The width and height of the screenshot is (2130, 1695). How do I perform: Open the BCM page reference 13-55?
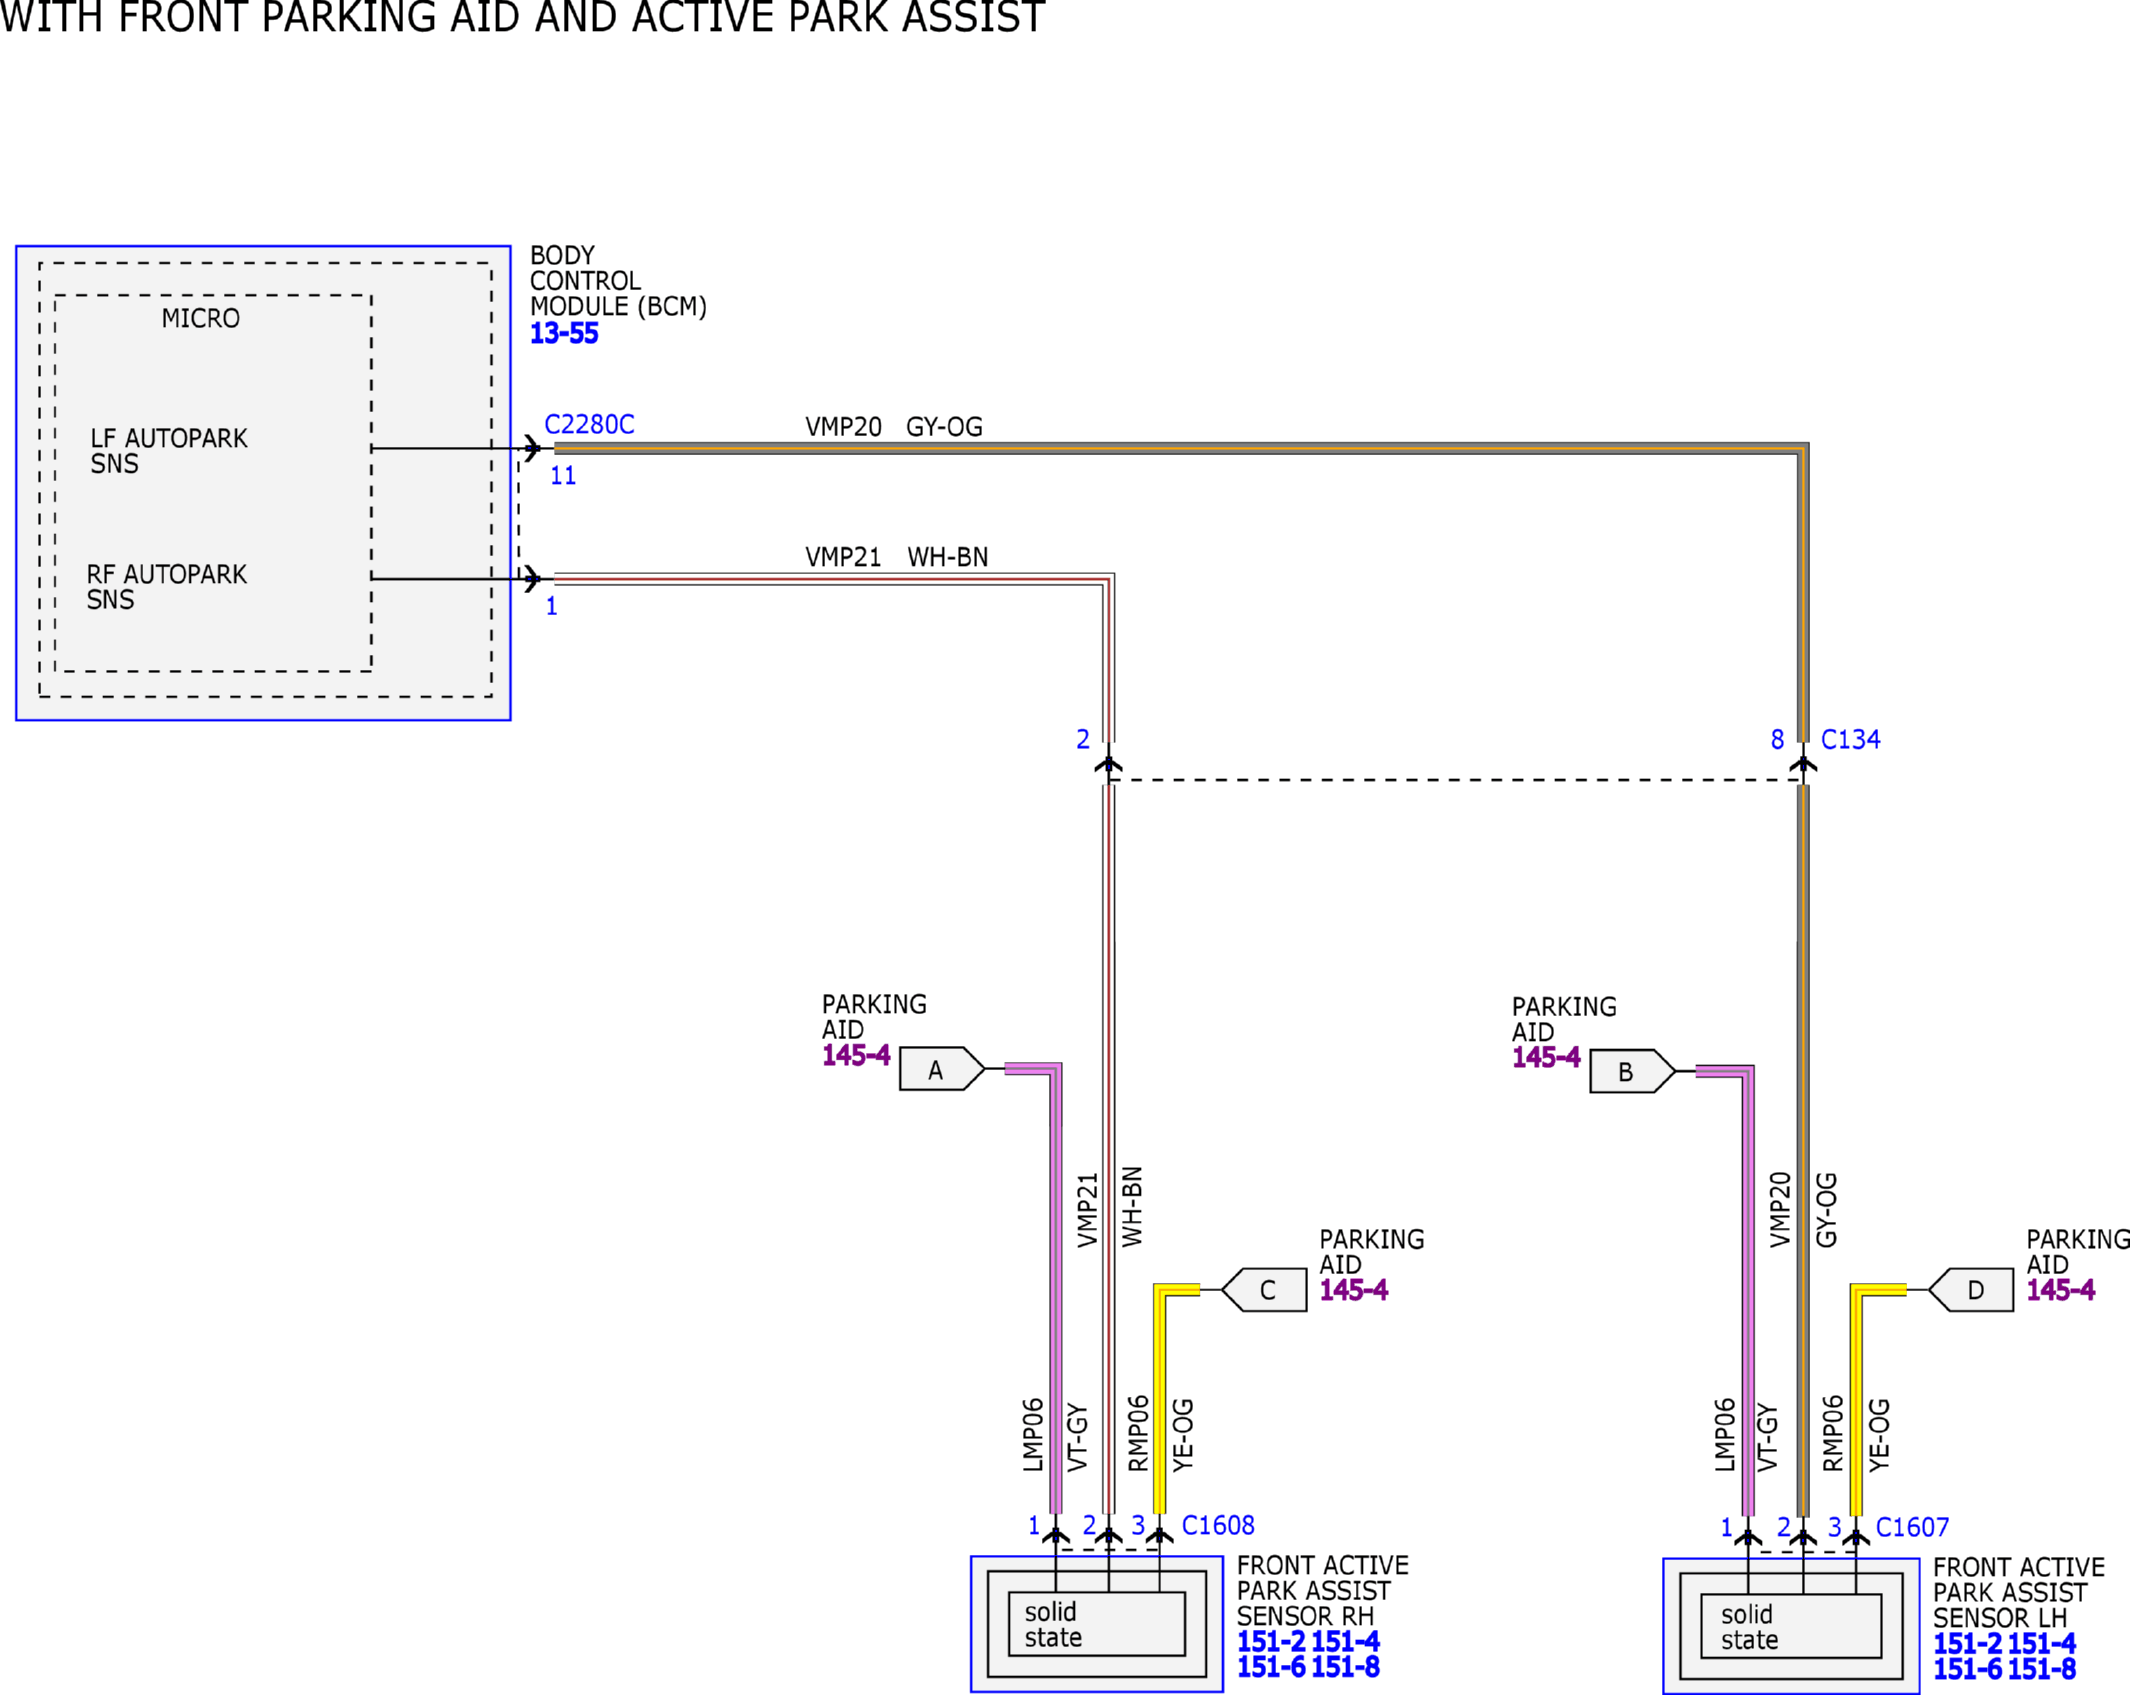(x=564, y=333)
